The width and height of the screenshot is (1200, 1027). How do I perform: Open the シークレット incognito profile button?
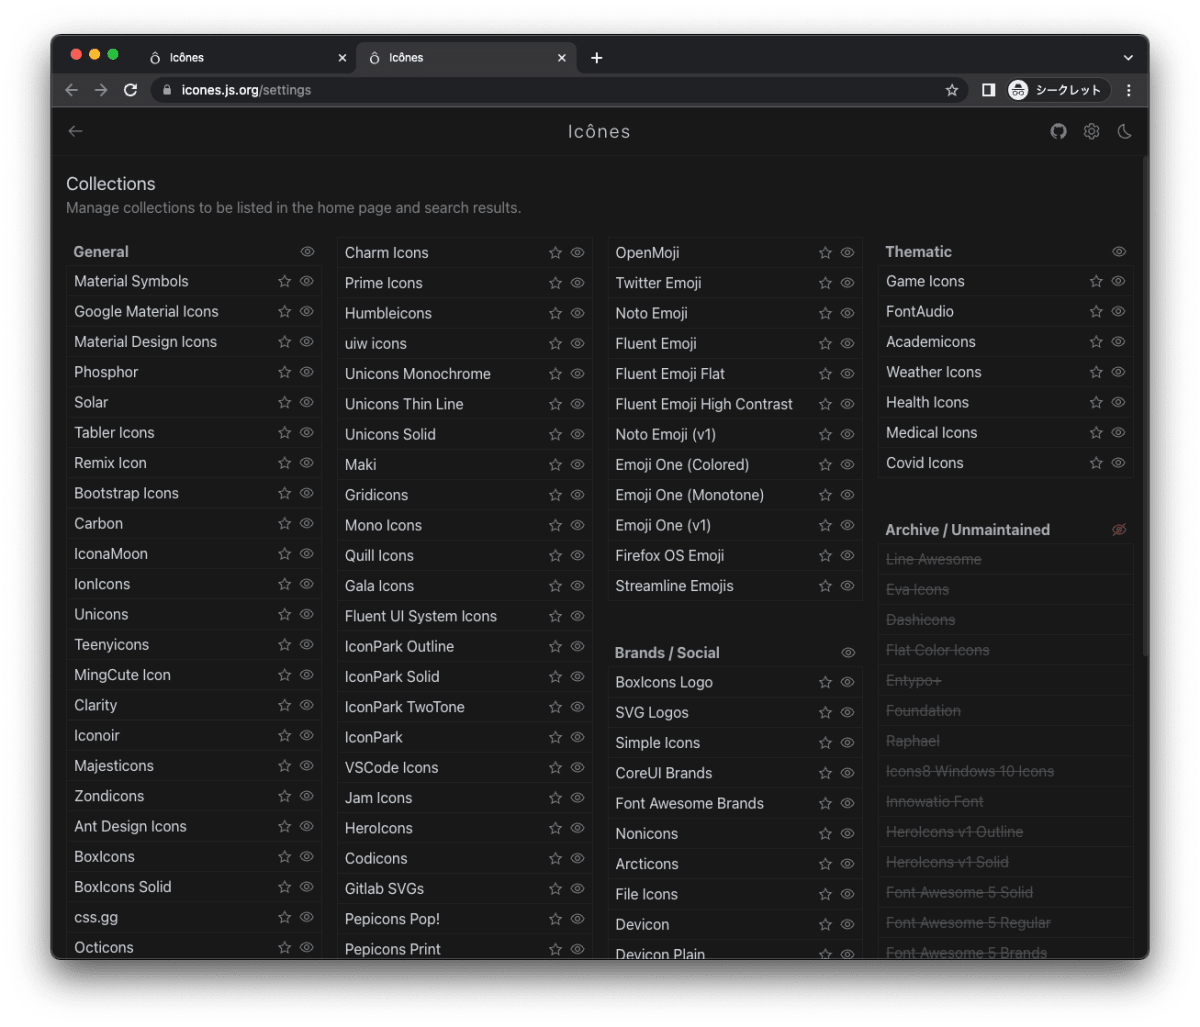tap(1058, 90)
